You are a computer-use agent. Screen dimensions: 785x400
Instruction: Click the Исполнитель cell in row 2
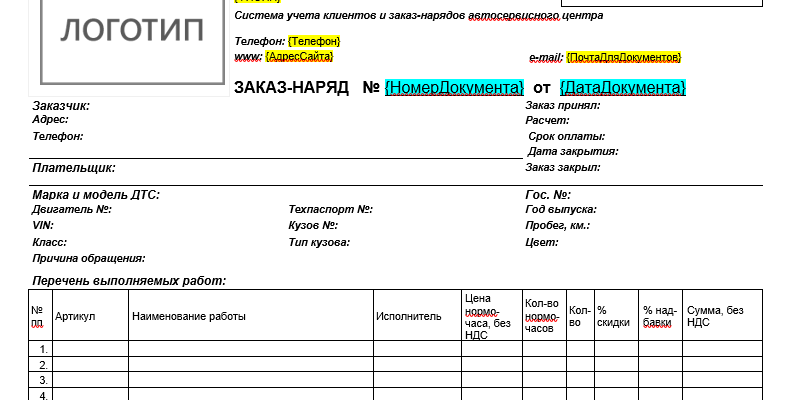[418, 364]
